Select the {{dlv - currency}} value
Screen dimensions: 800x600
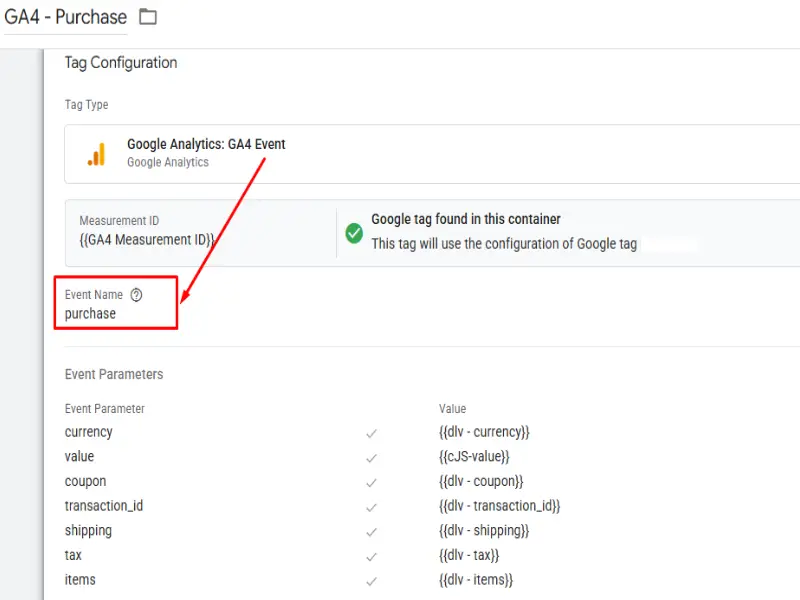click(484, 432)
